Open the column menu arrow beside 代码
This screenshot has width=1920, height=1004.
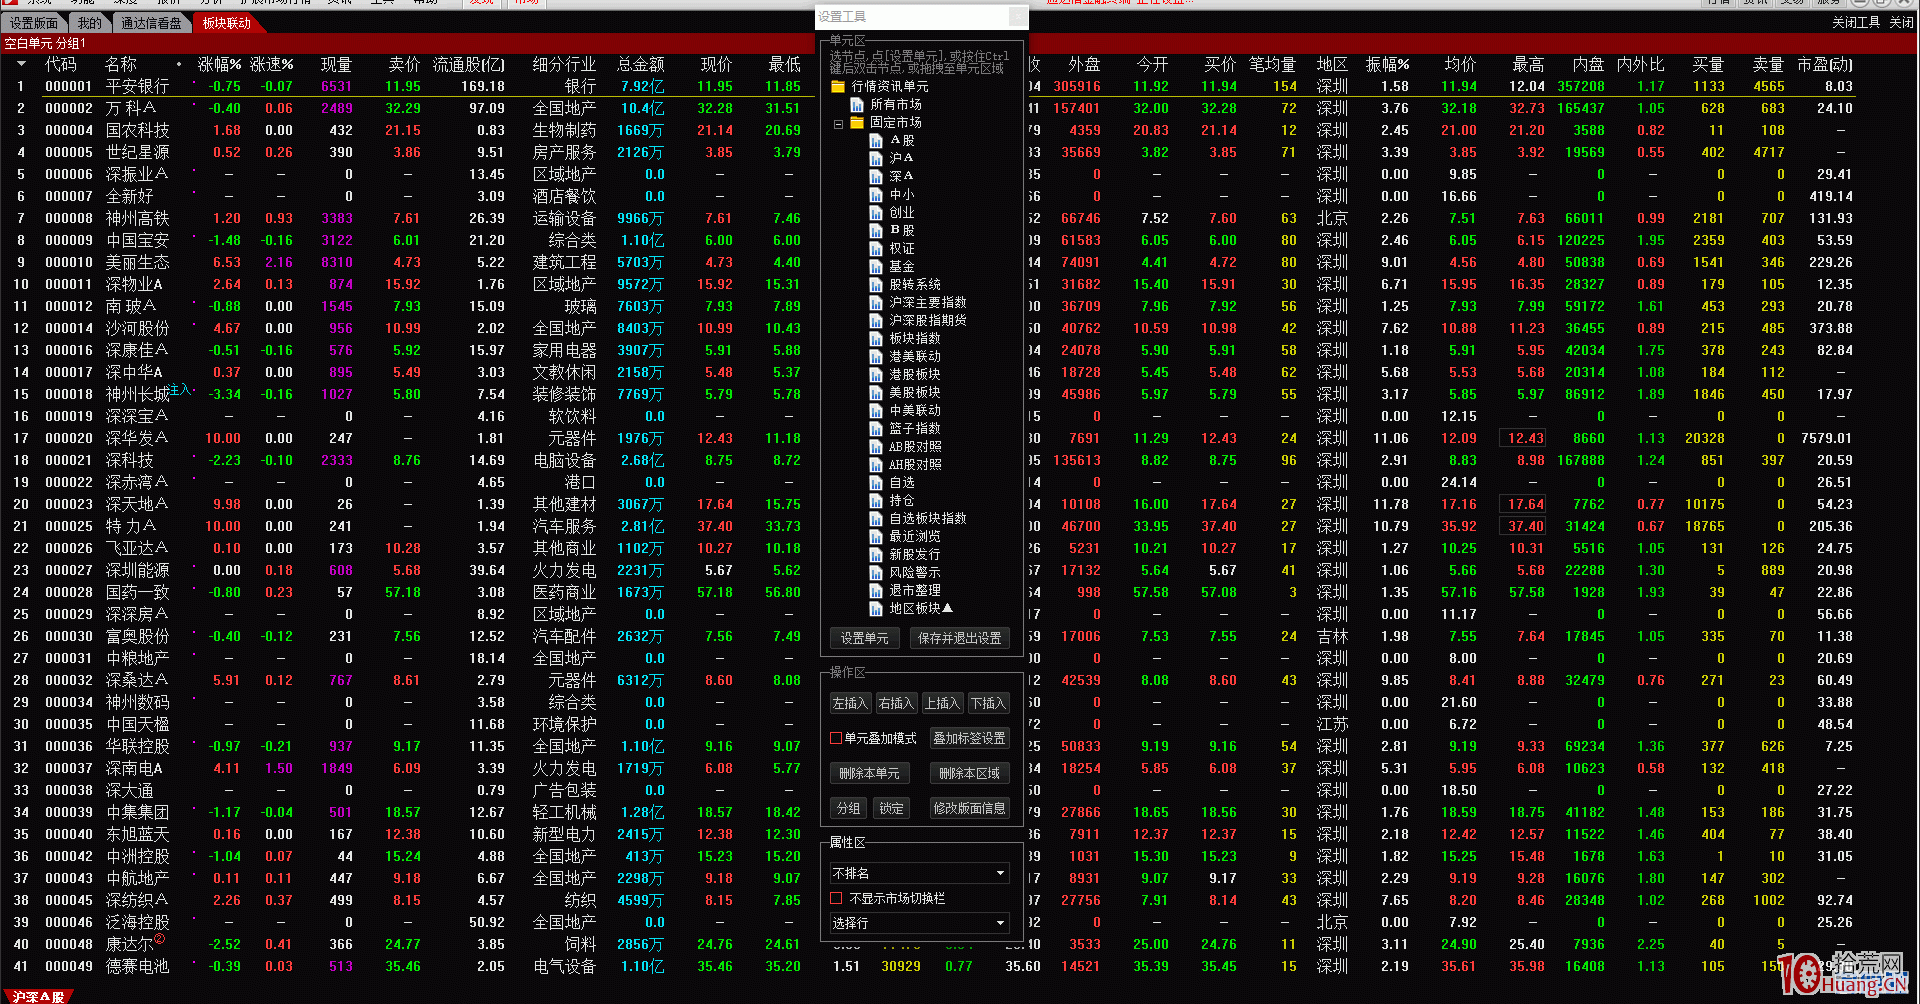tap(21, 64)
